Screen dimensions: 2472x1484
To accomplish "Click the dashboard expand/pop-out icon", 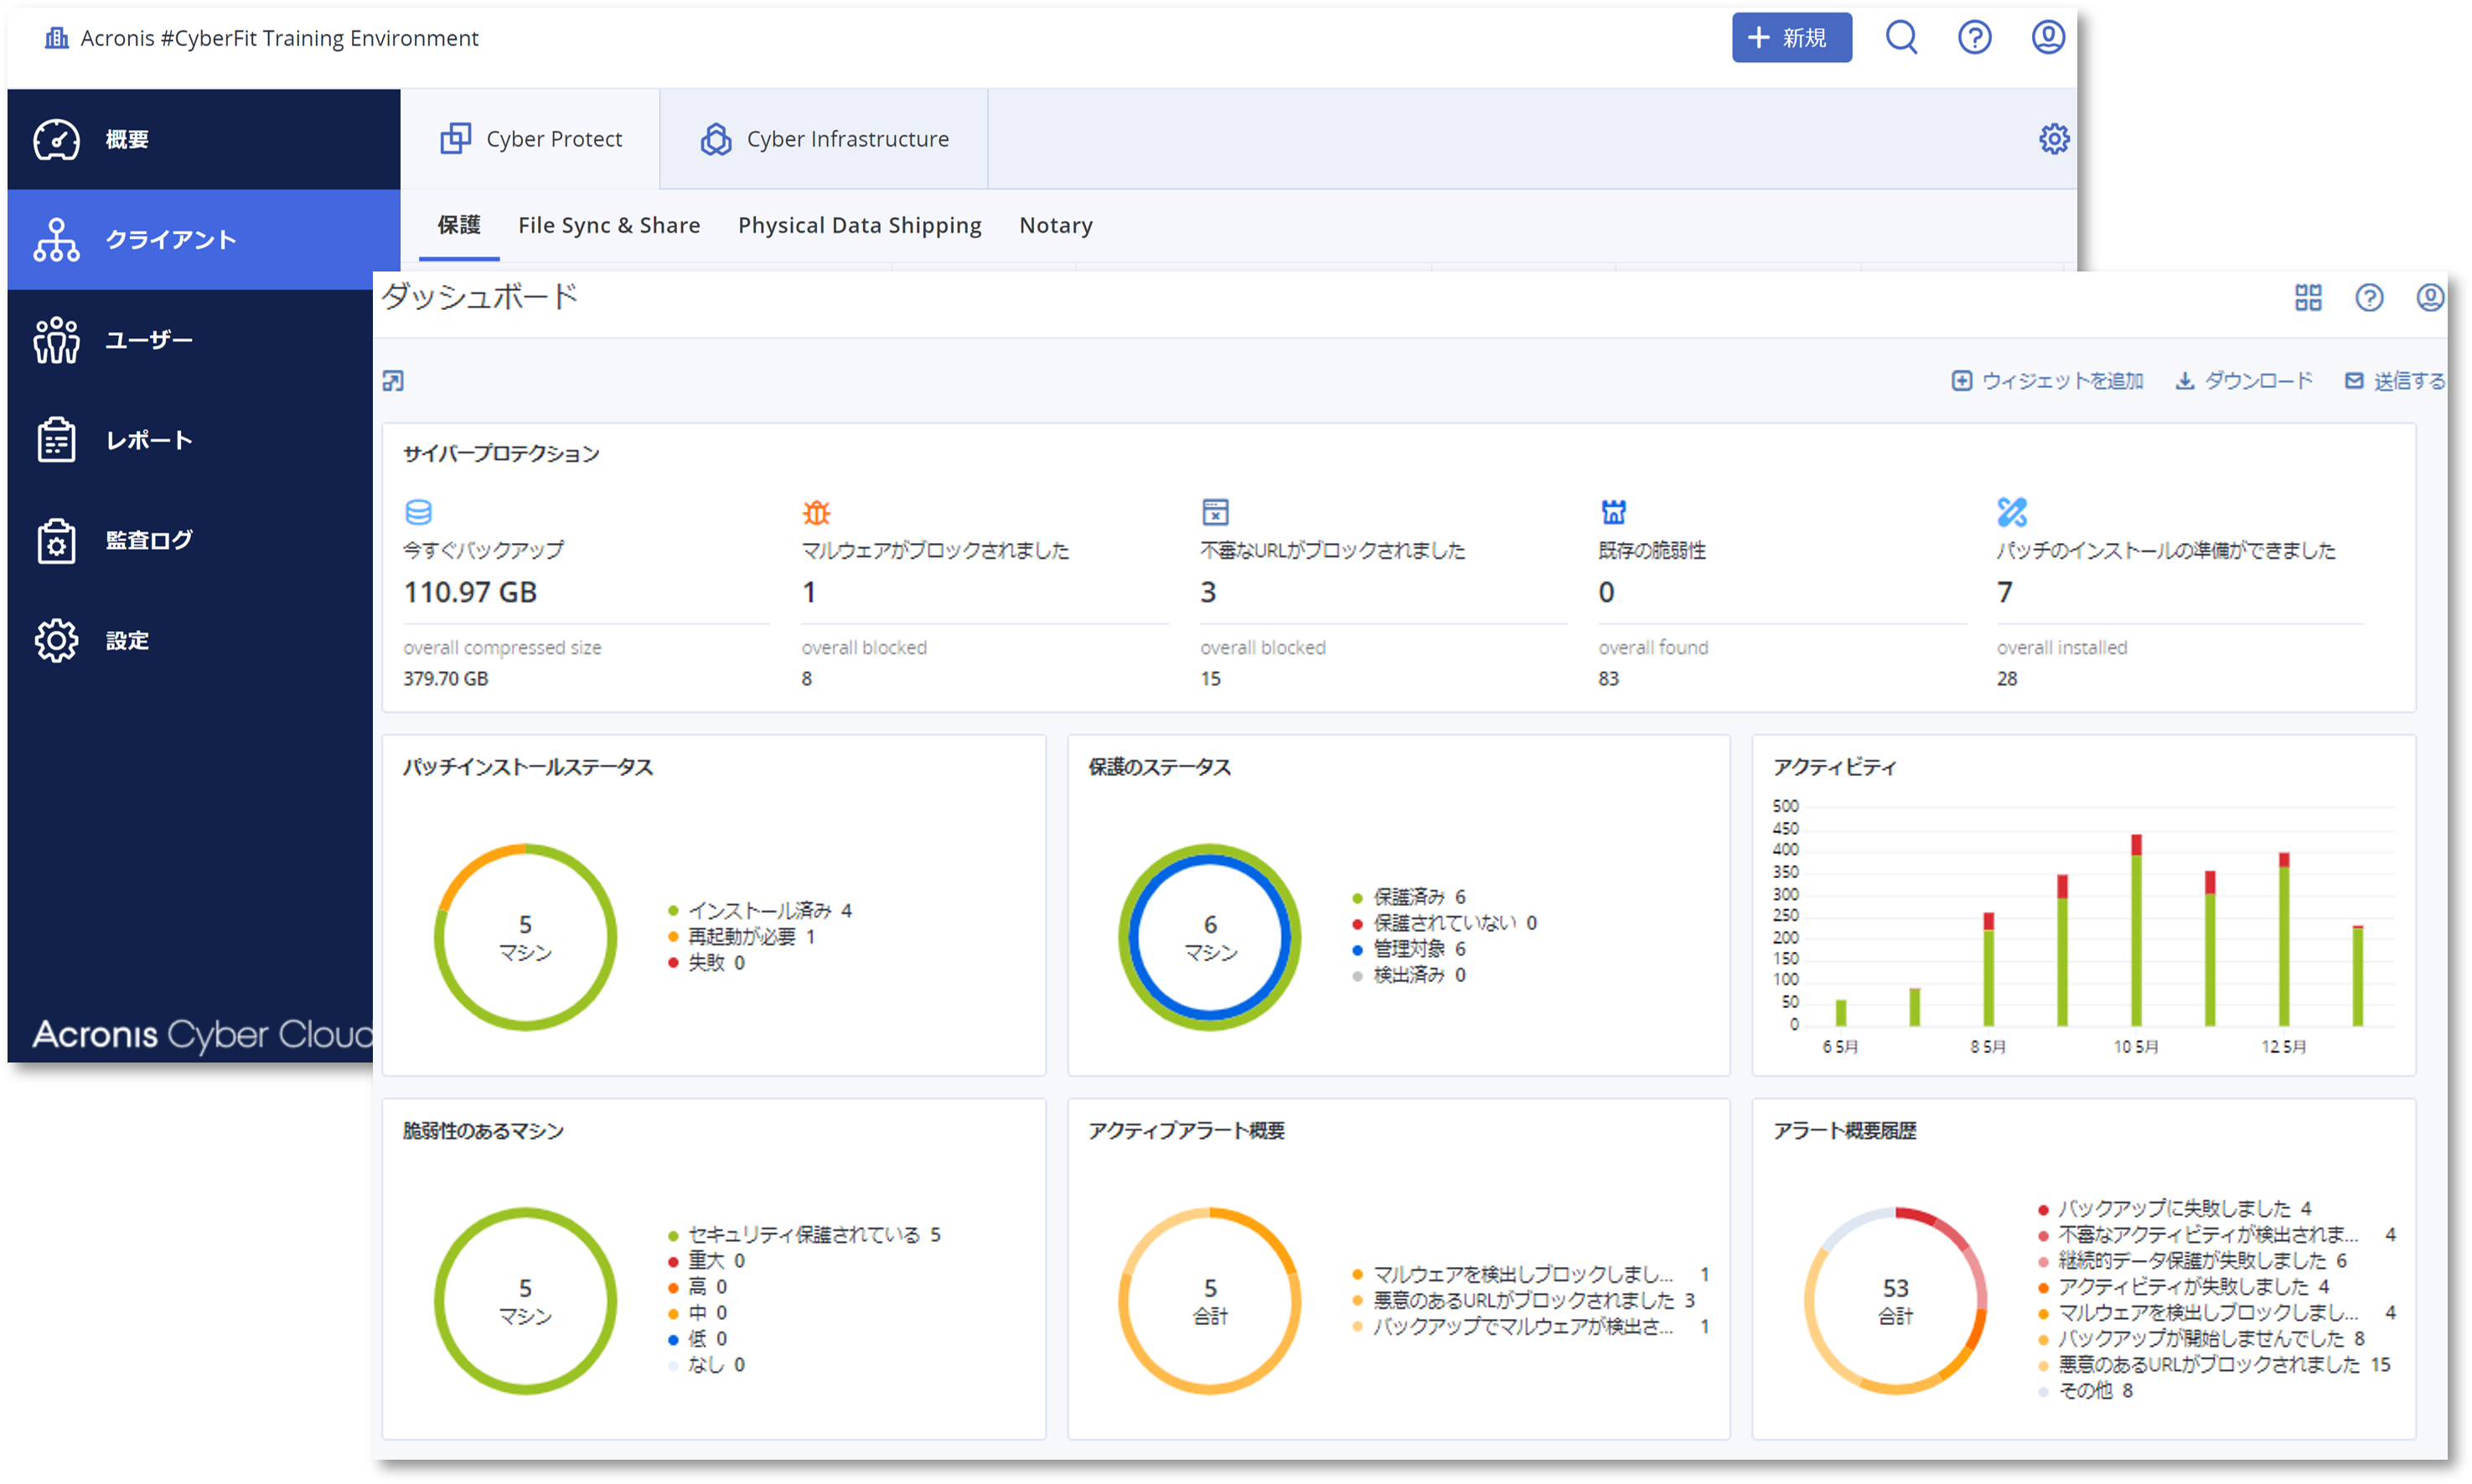I will point(393,381).
